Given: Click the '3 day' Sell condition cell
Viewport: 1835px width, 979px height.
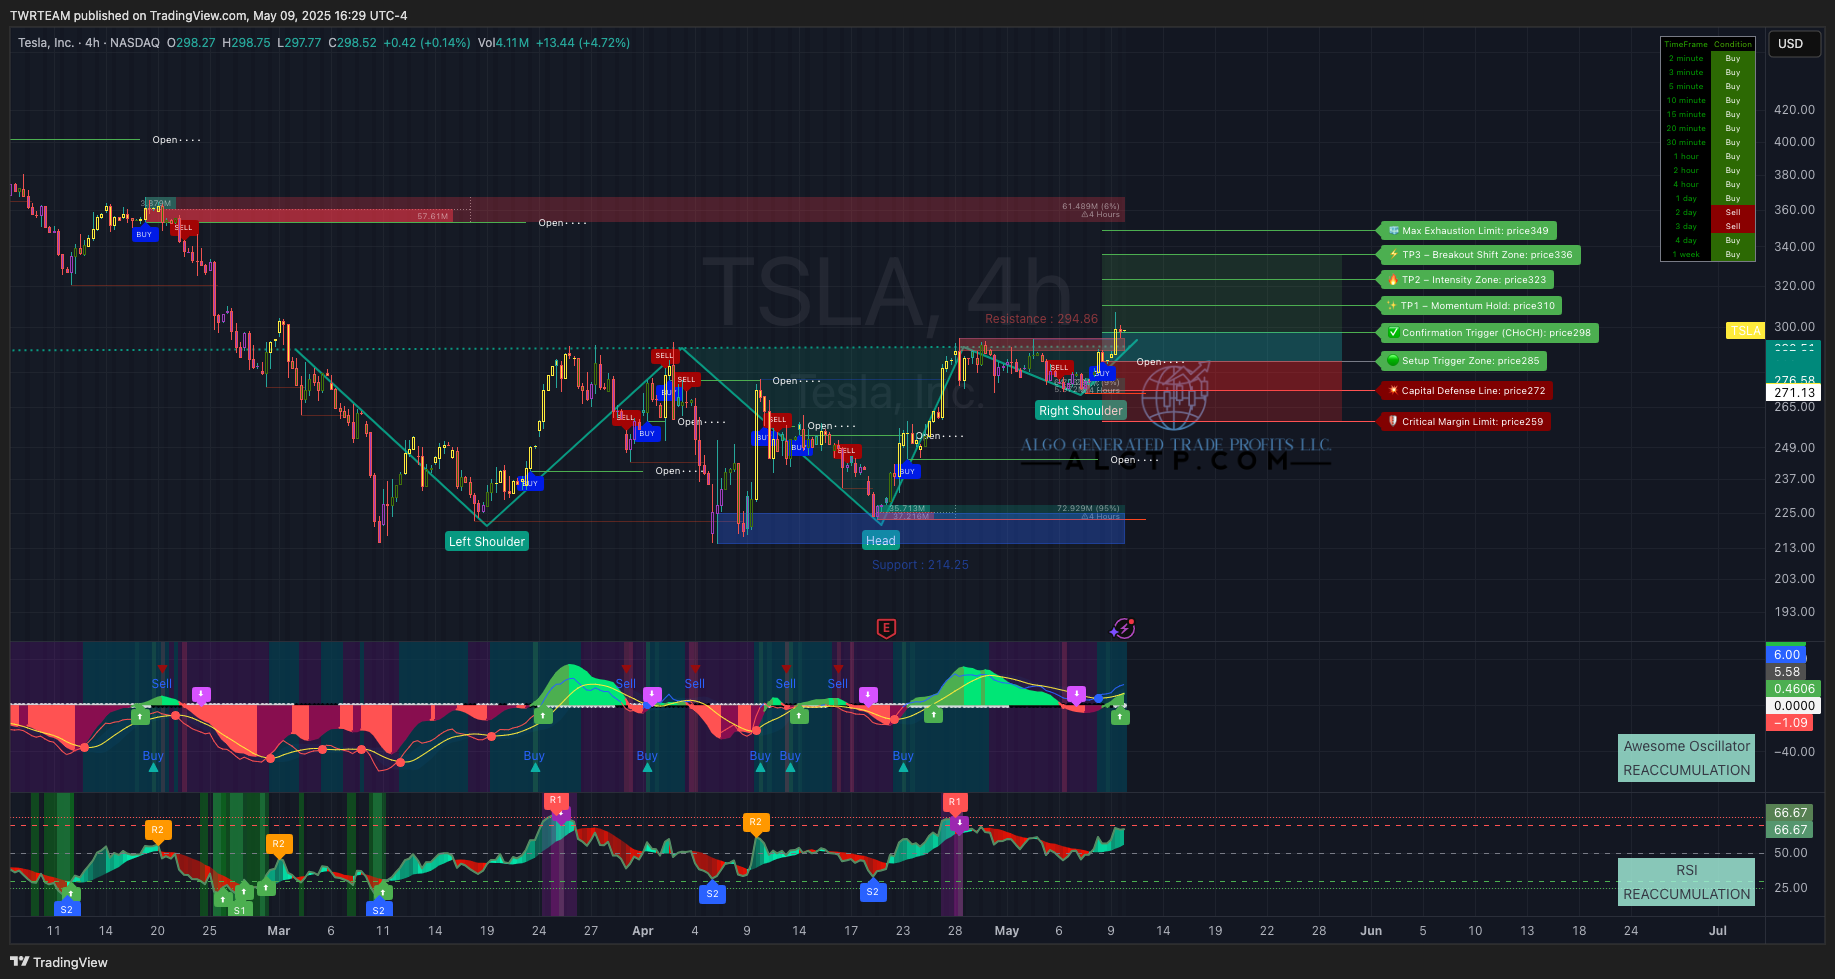Looking at the screenshot, I should (x=1733, y=226).
